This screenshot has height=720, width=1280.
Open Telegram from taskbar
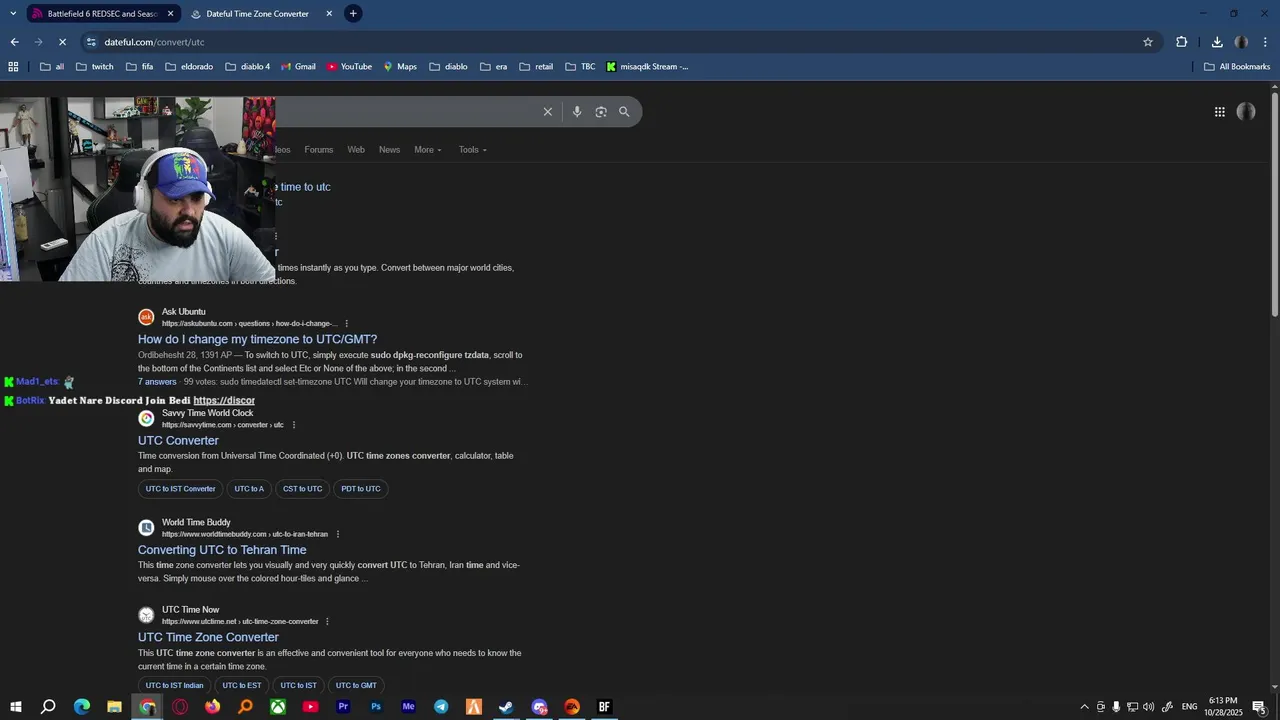(x=441, y=707)
